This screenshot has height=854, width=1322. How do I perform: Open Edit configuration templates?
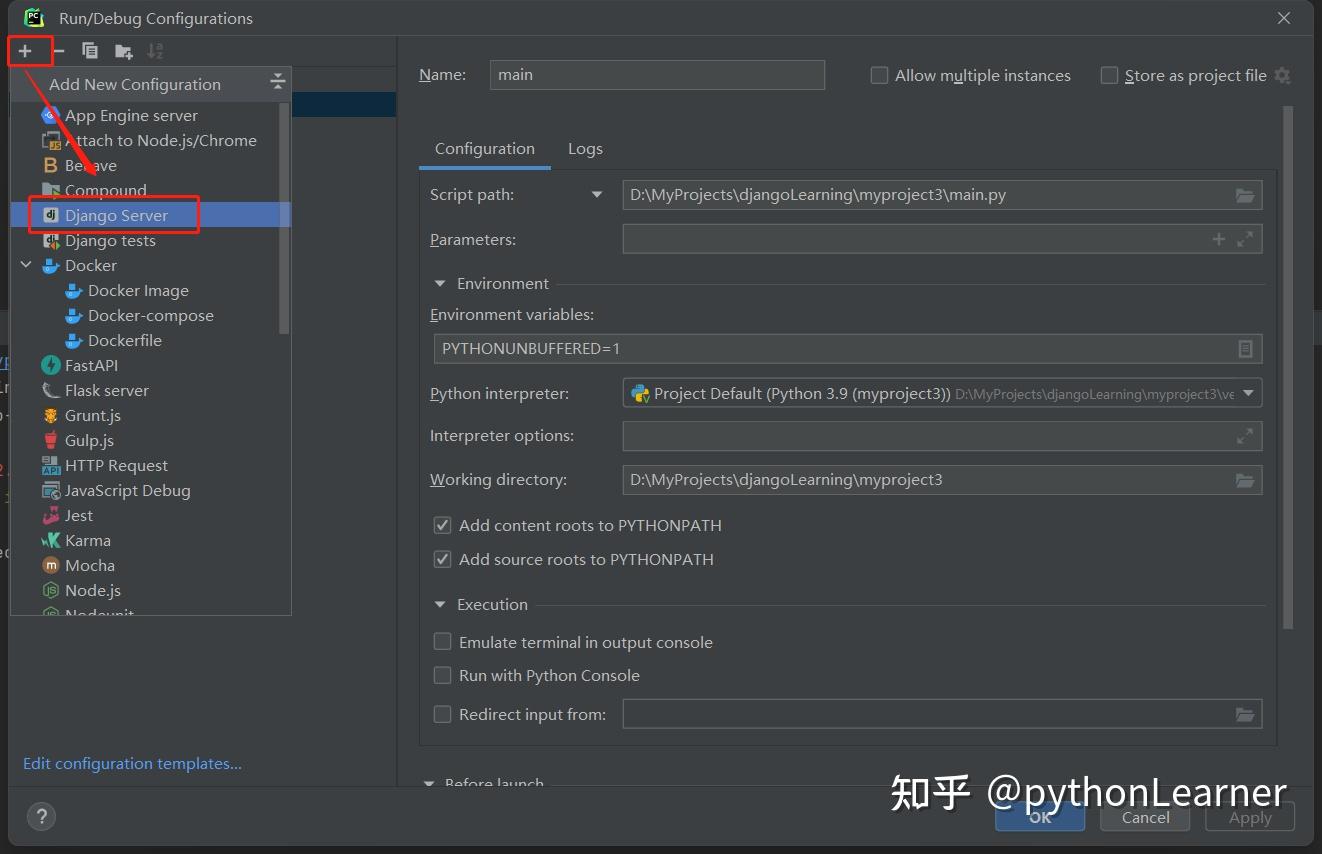(132, 763)
